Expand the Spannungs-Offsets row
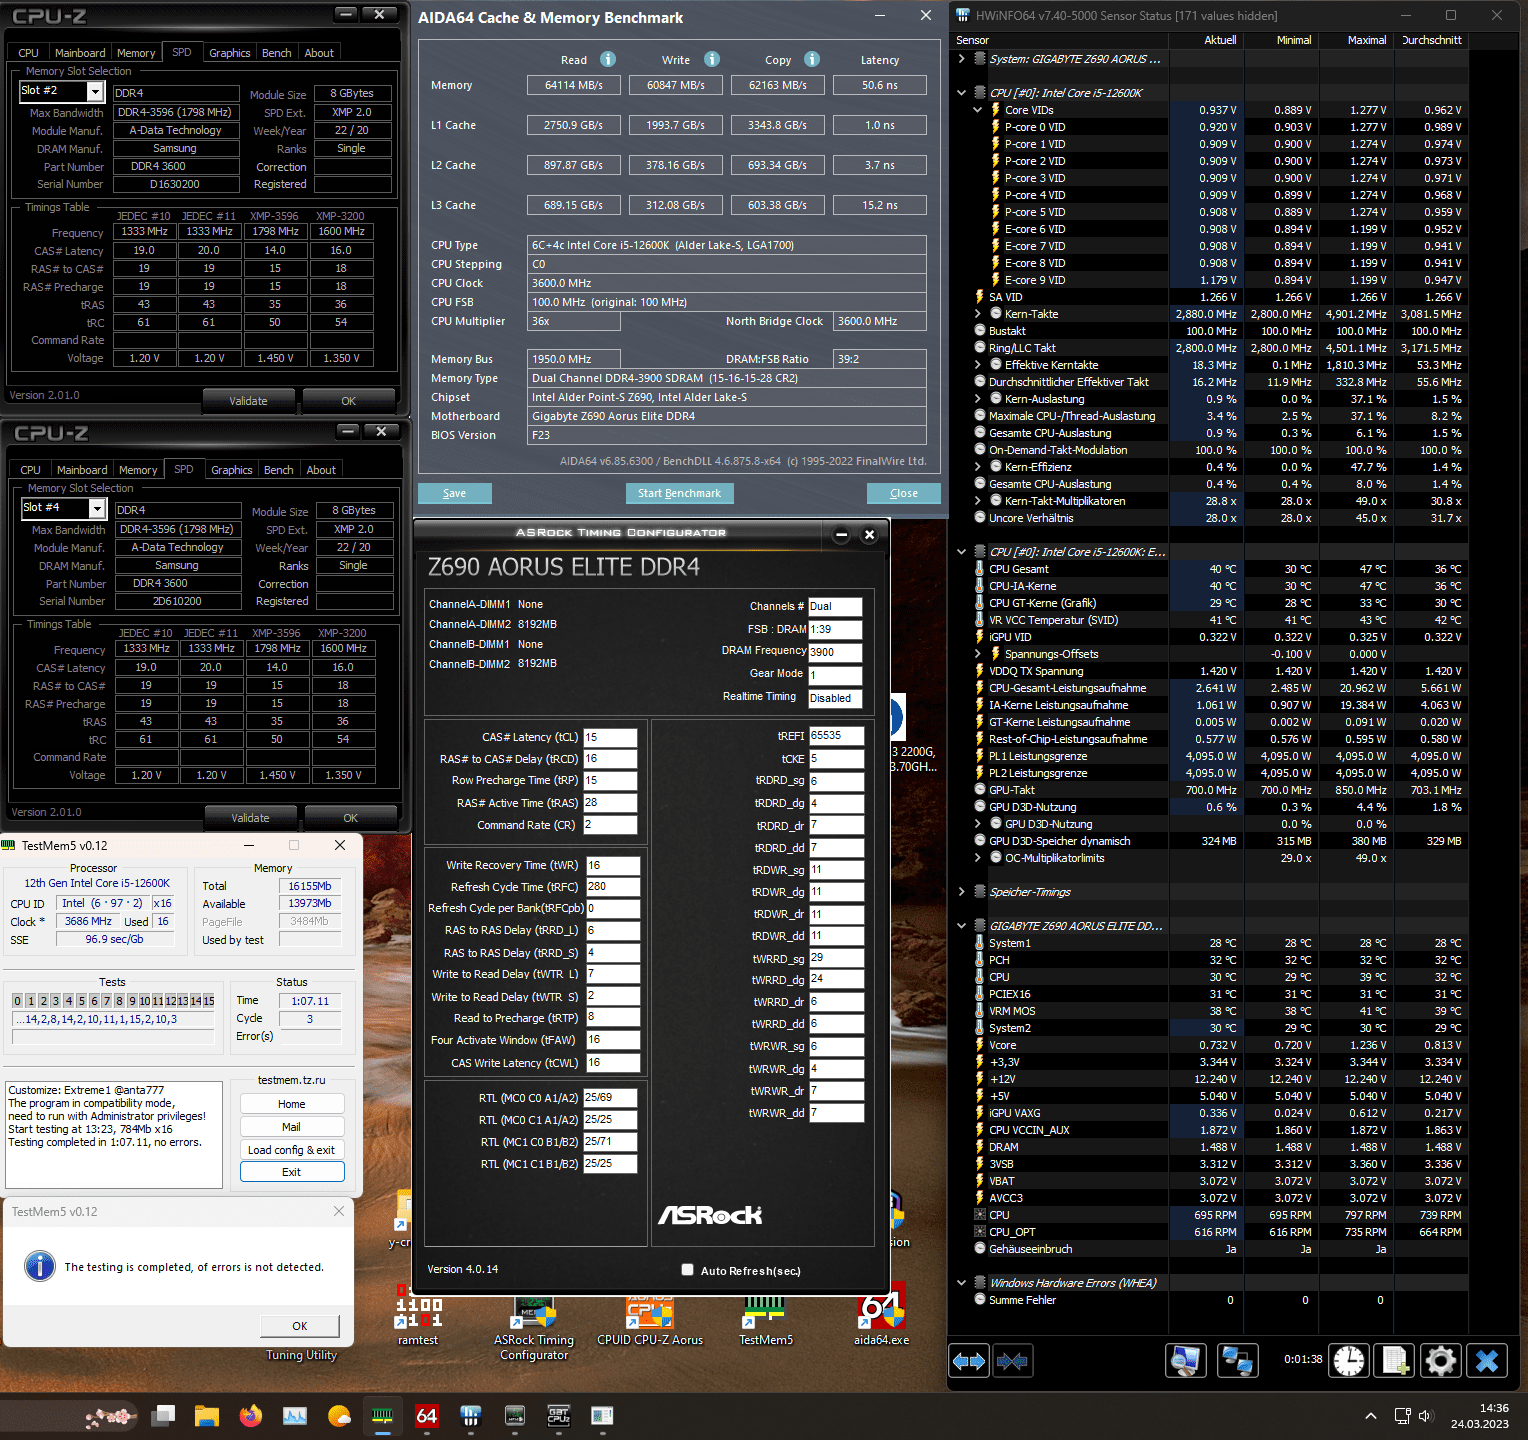The height and width of the screenshot is (1440, 1528). (978, 654)
